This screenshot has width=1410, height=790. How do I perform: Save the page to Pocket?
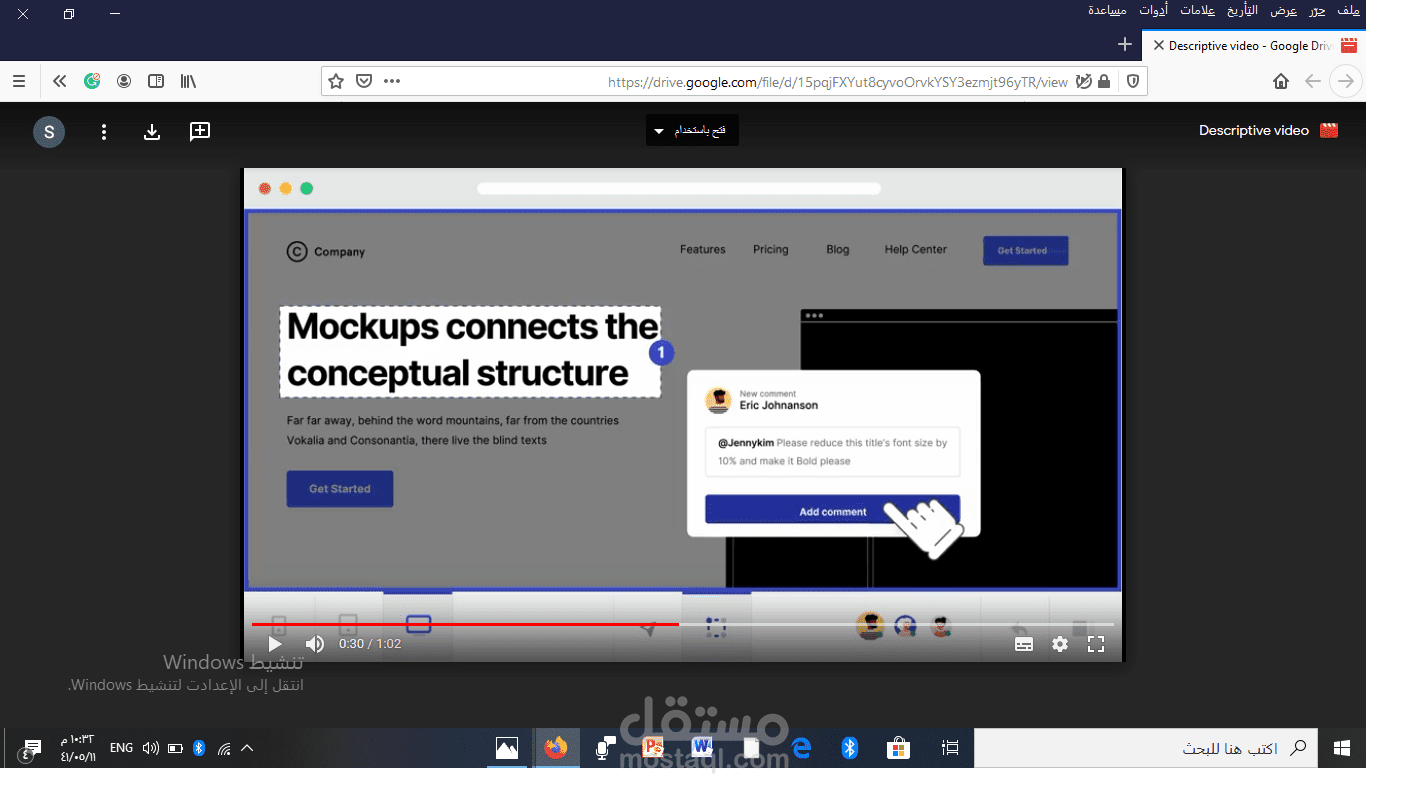pyautogui.click(x=364, y=81)
